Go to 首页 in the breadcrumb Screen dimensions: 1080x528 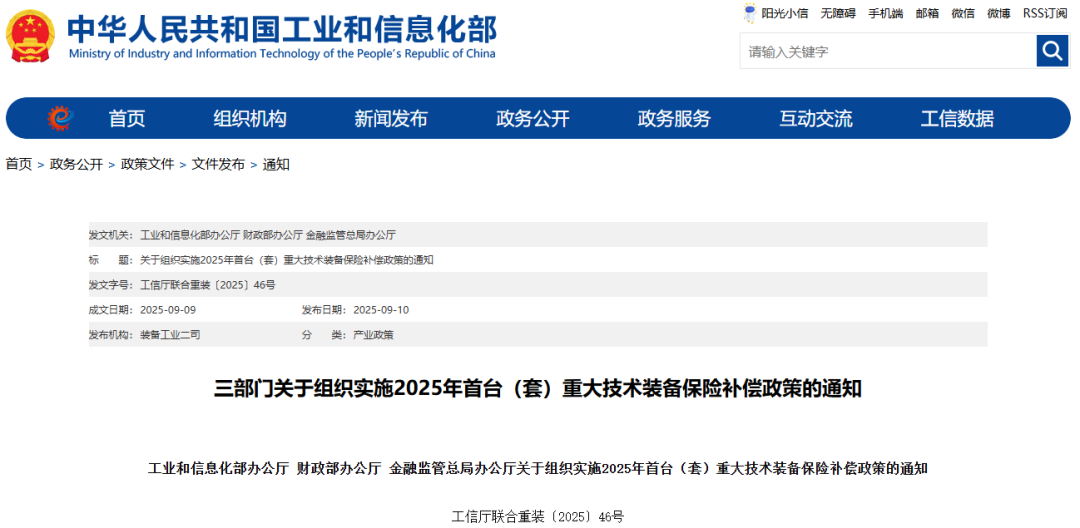(x=19, y=165)
